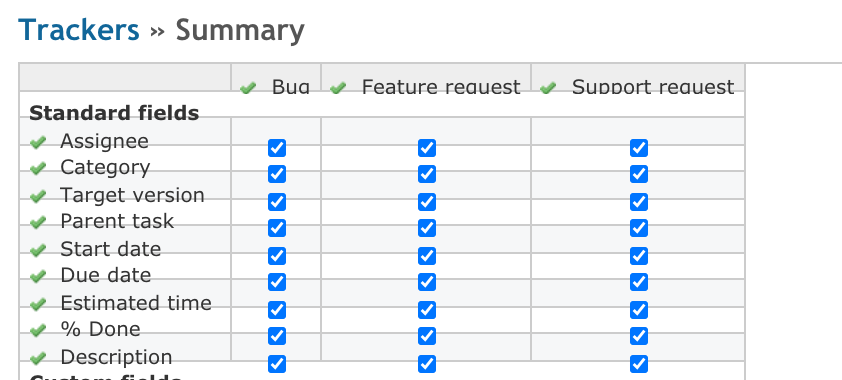Click the green checkmark icon next to Bug

(x=248, y=89)
